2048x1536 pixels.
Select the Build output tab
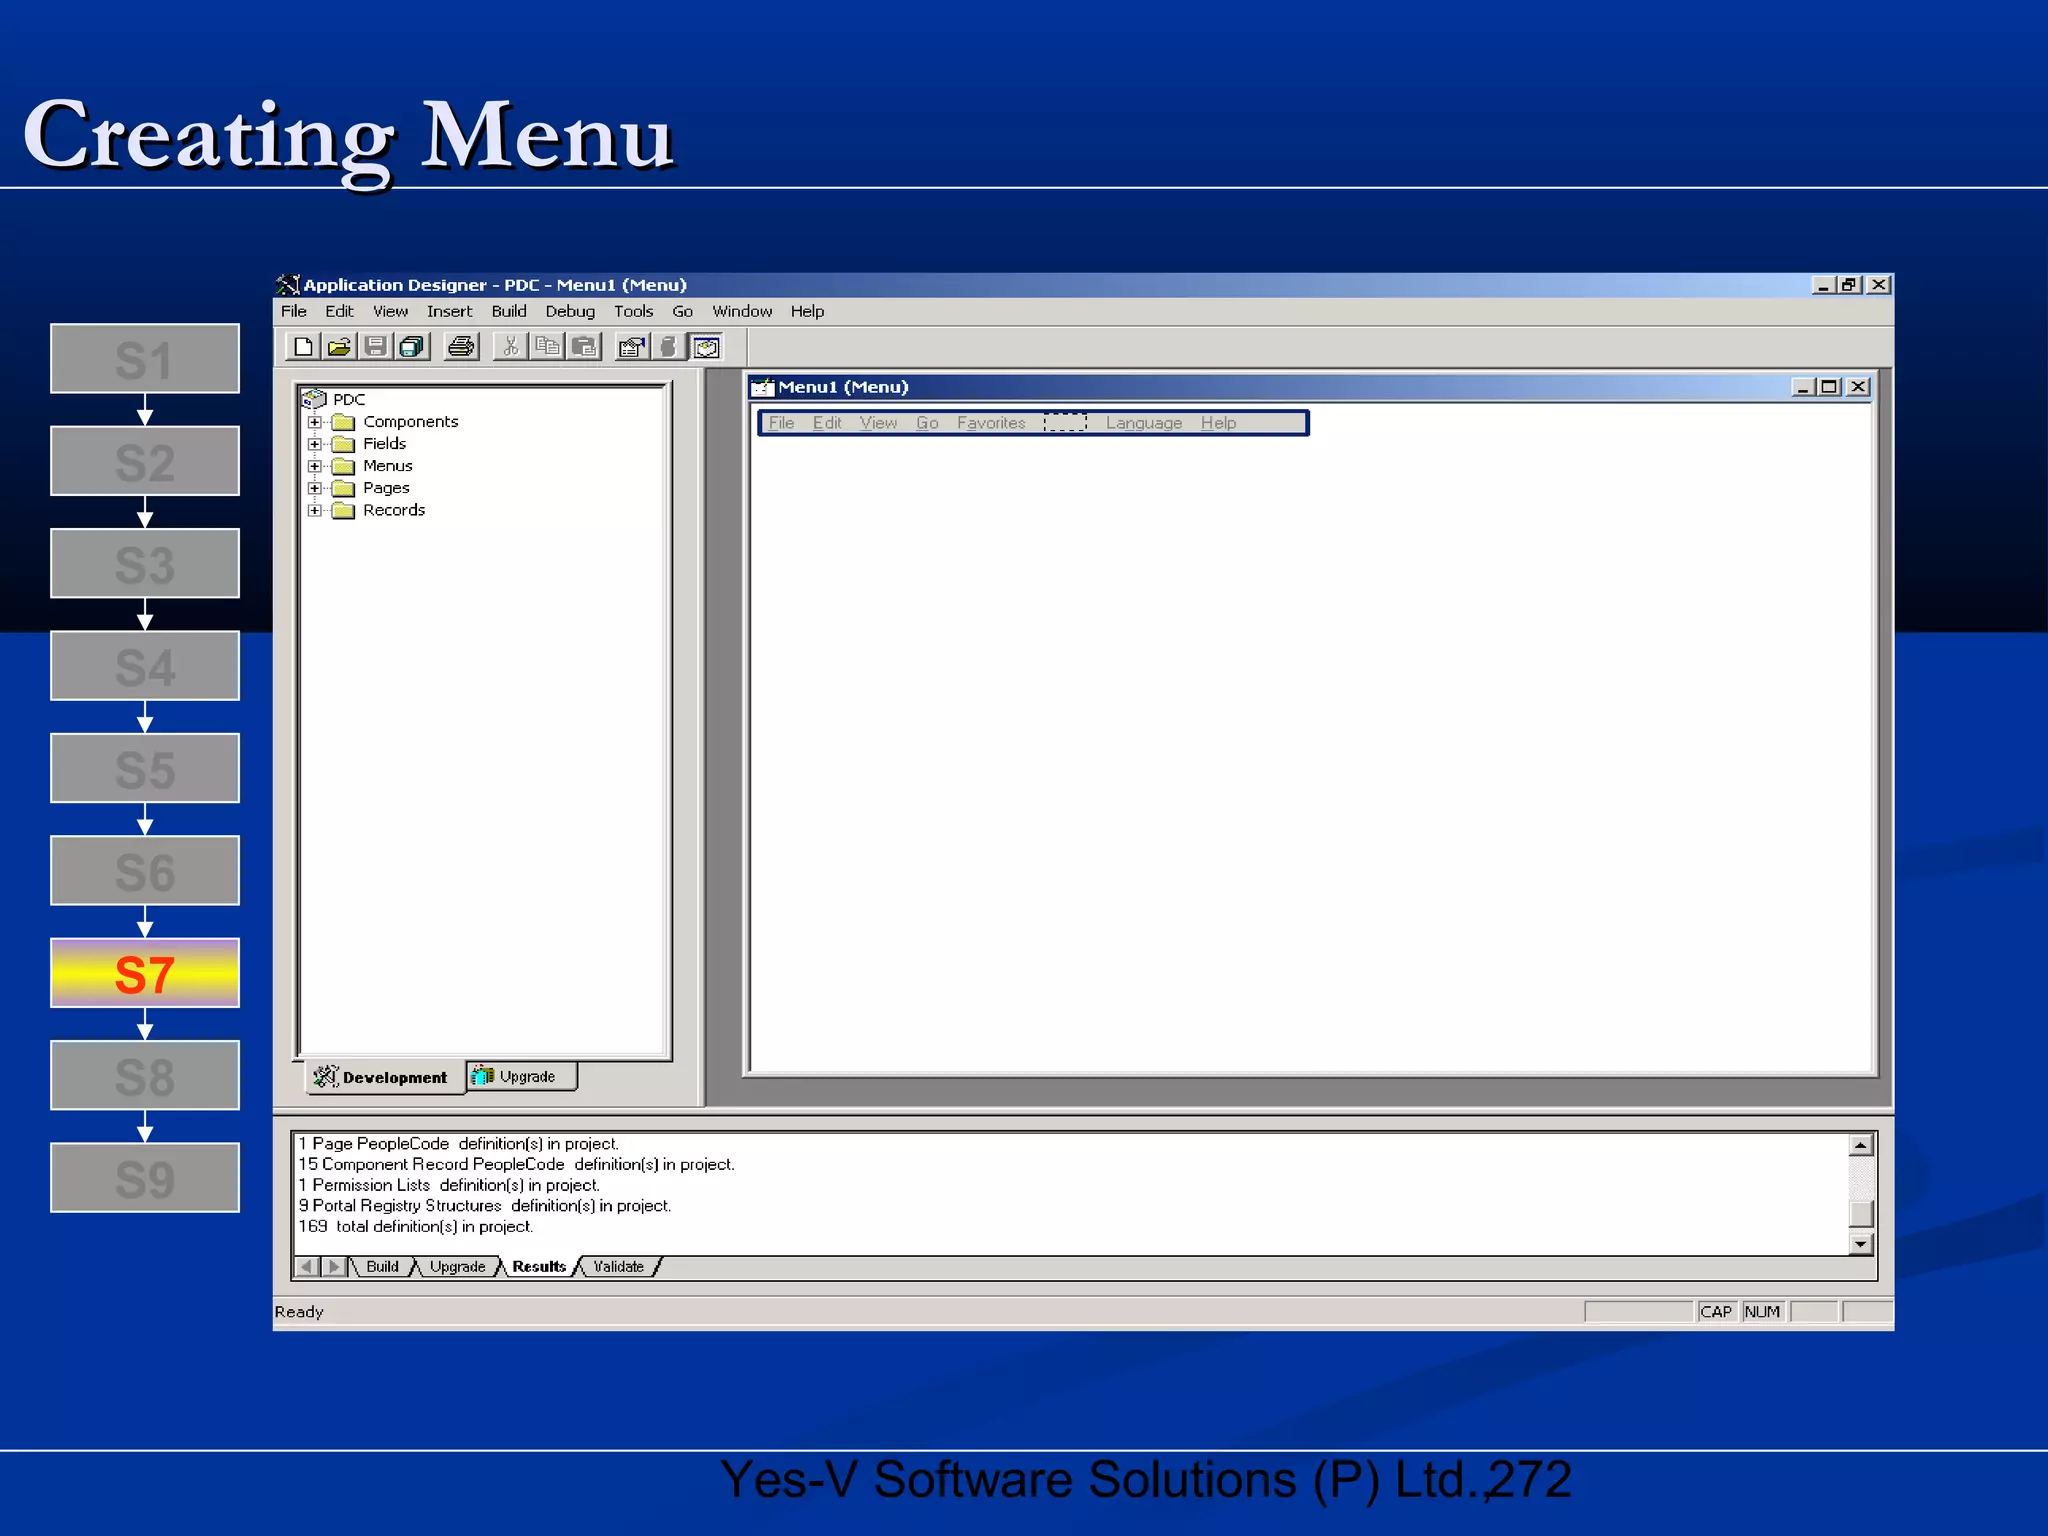(382, 1267)
